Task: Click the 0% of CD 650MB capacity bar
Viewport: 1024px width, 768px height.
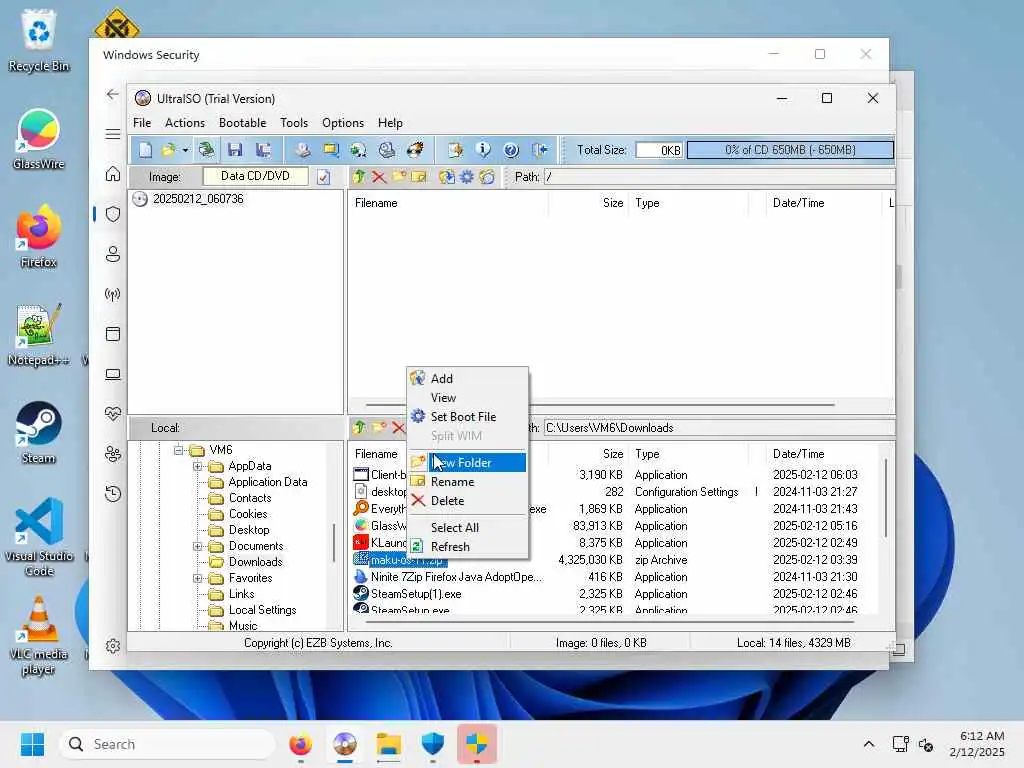Action: pyautogui.click(x=790, y=150)
